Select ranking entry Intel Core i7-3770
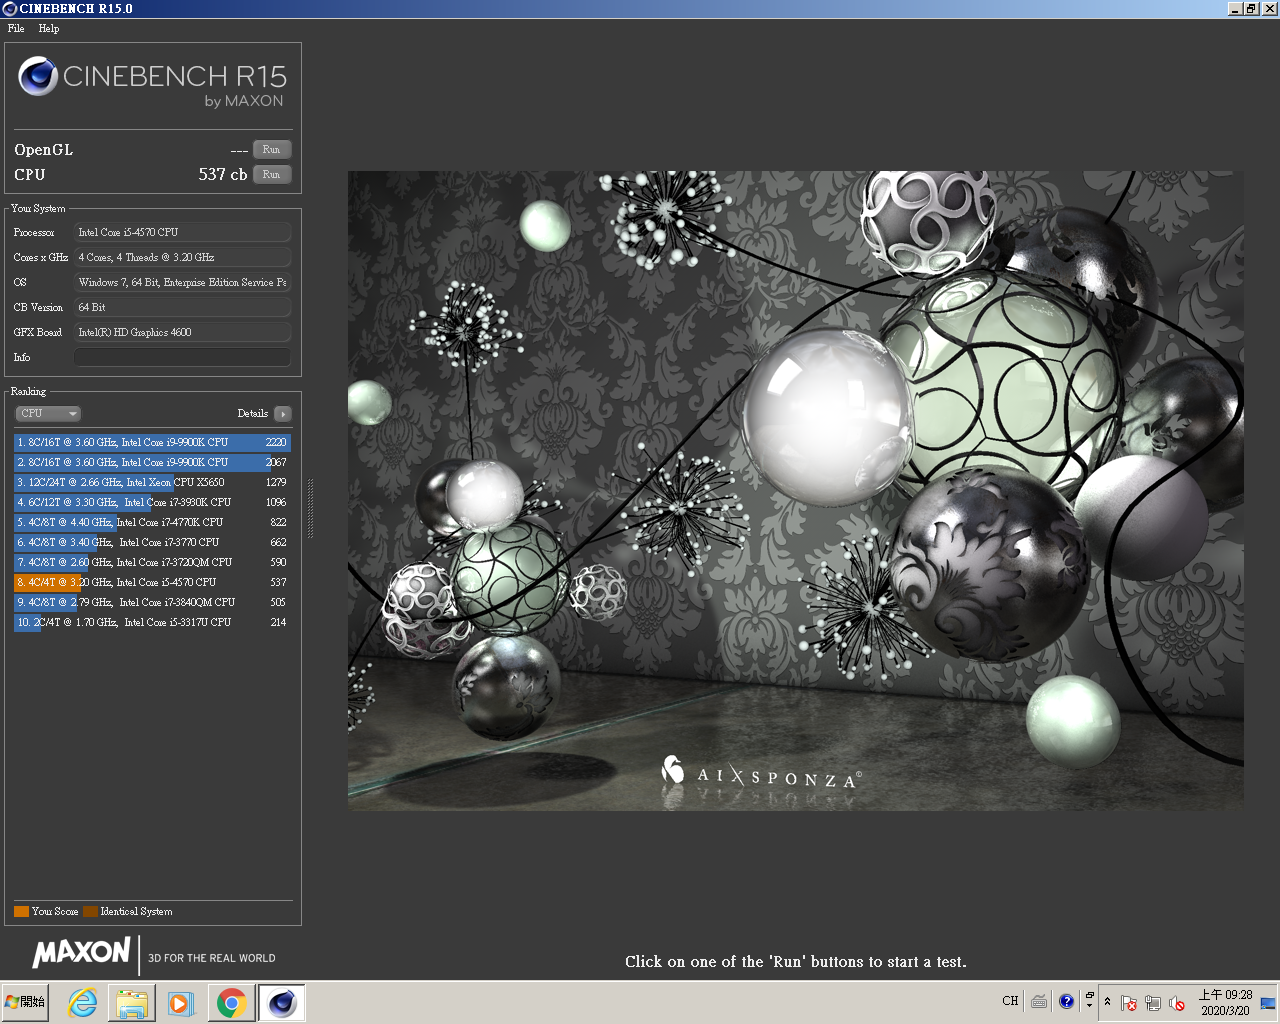Image resolution: width=1280 pixels, height=1024 pixels. (x=152, y=542)
